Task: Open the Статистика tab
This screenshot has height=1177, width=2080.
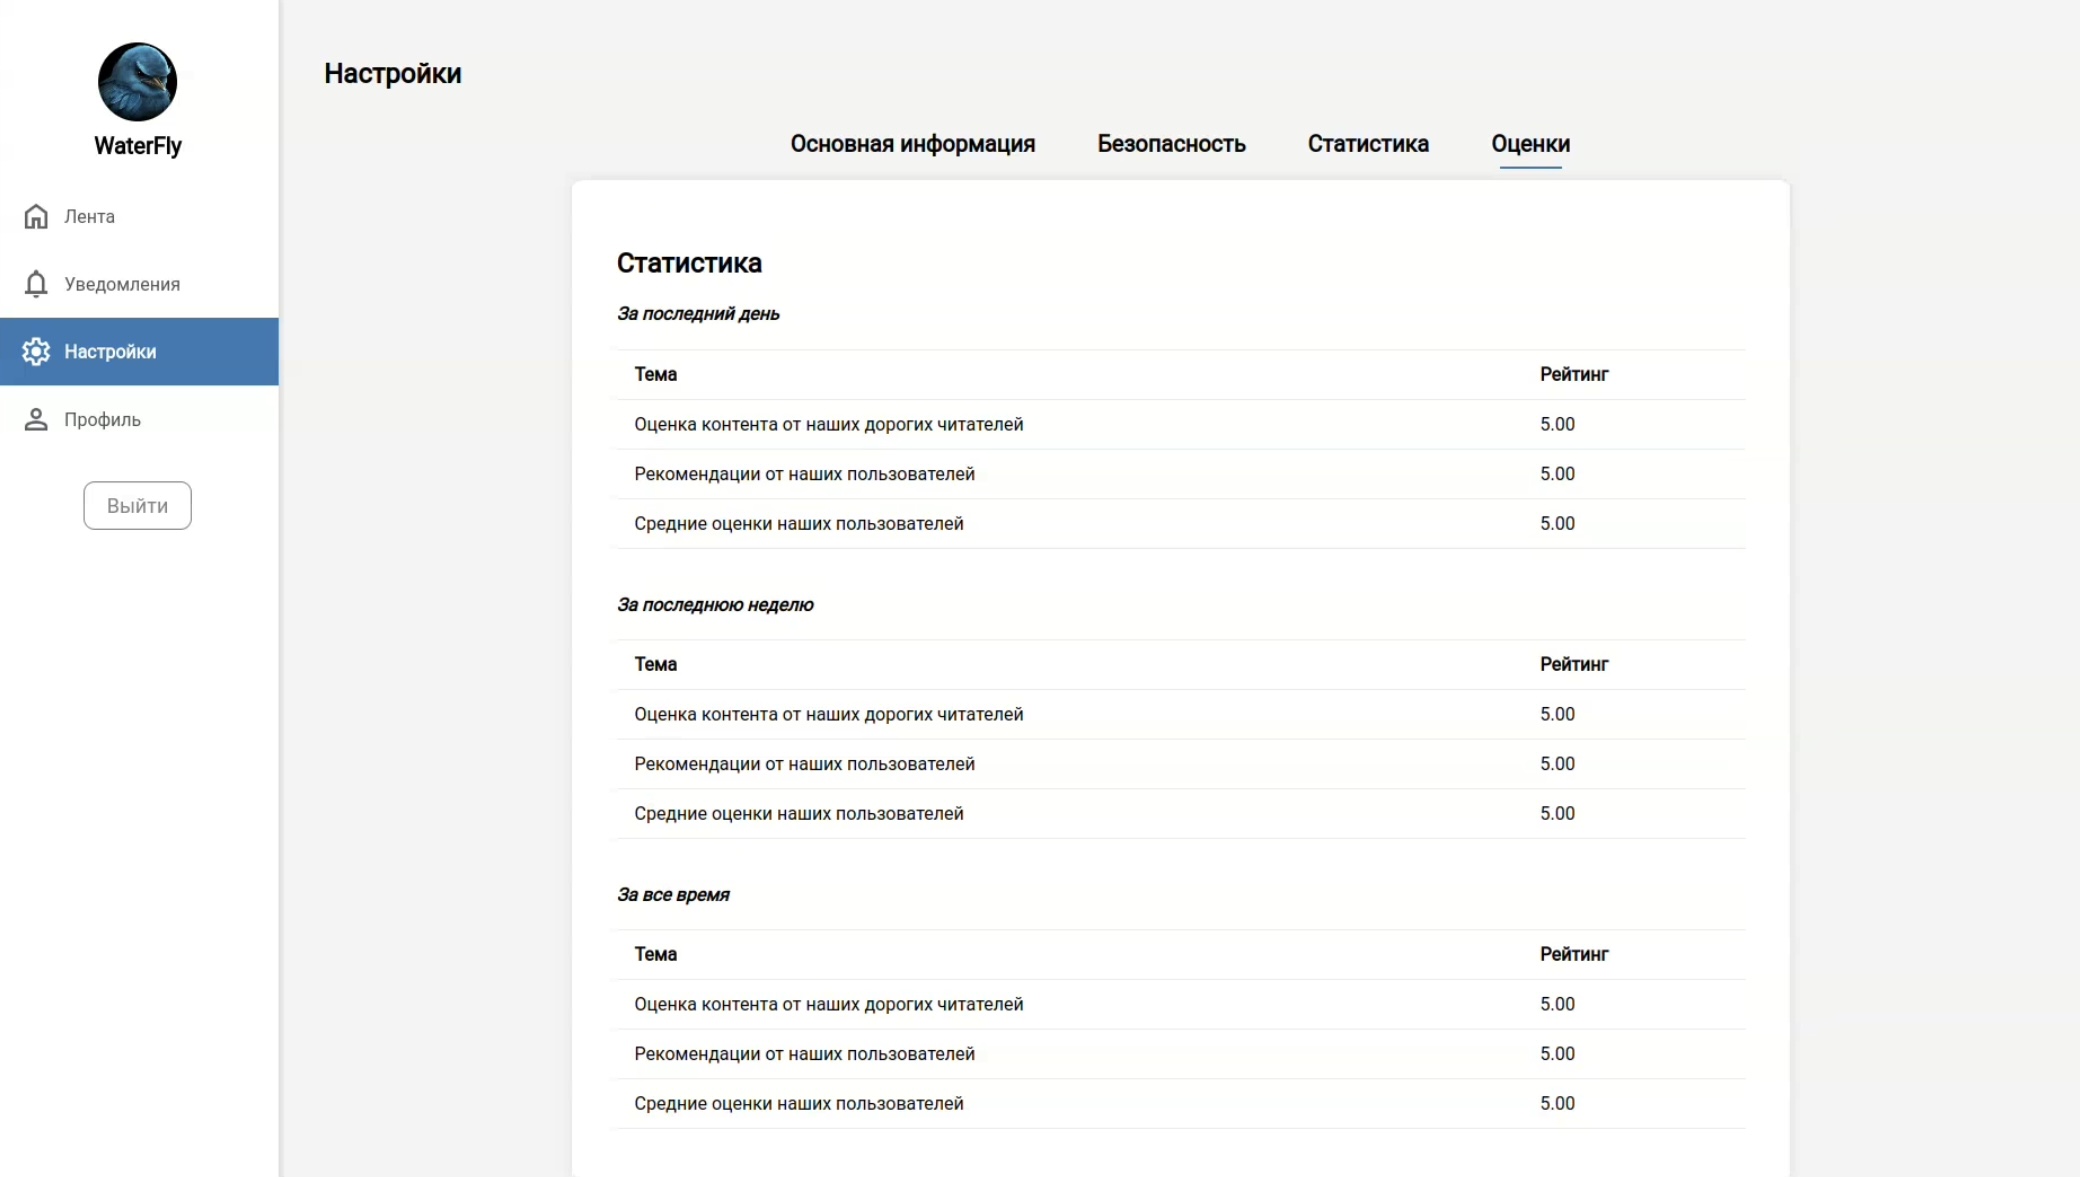Action: (1368, 144)
